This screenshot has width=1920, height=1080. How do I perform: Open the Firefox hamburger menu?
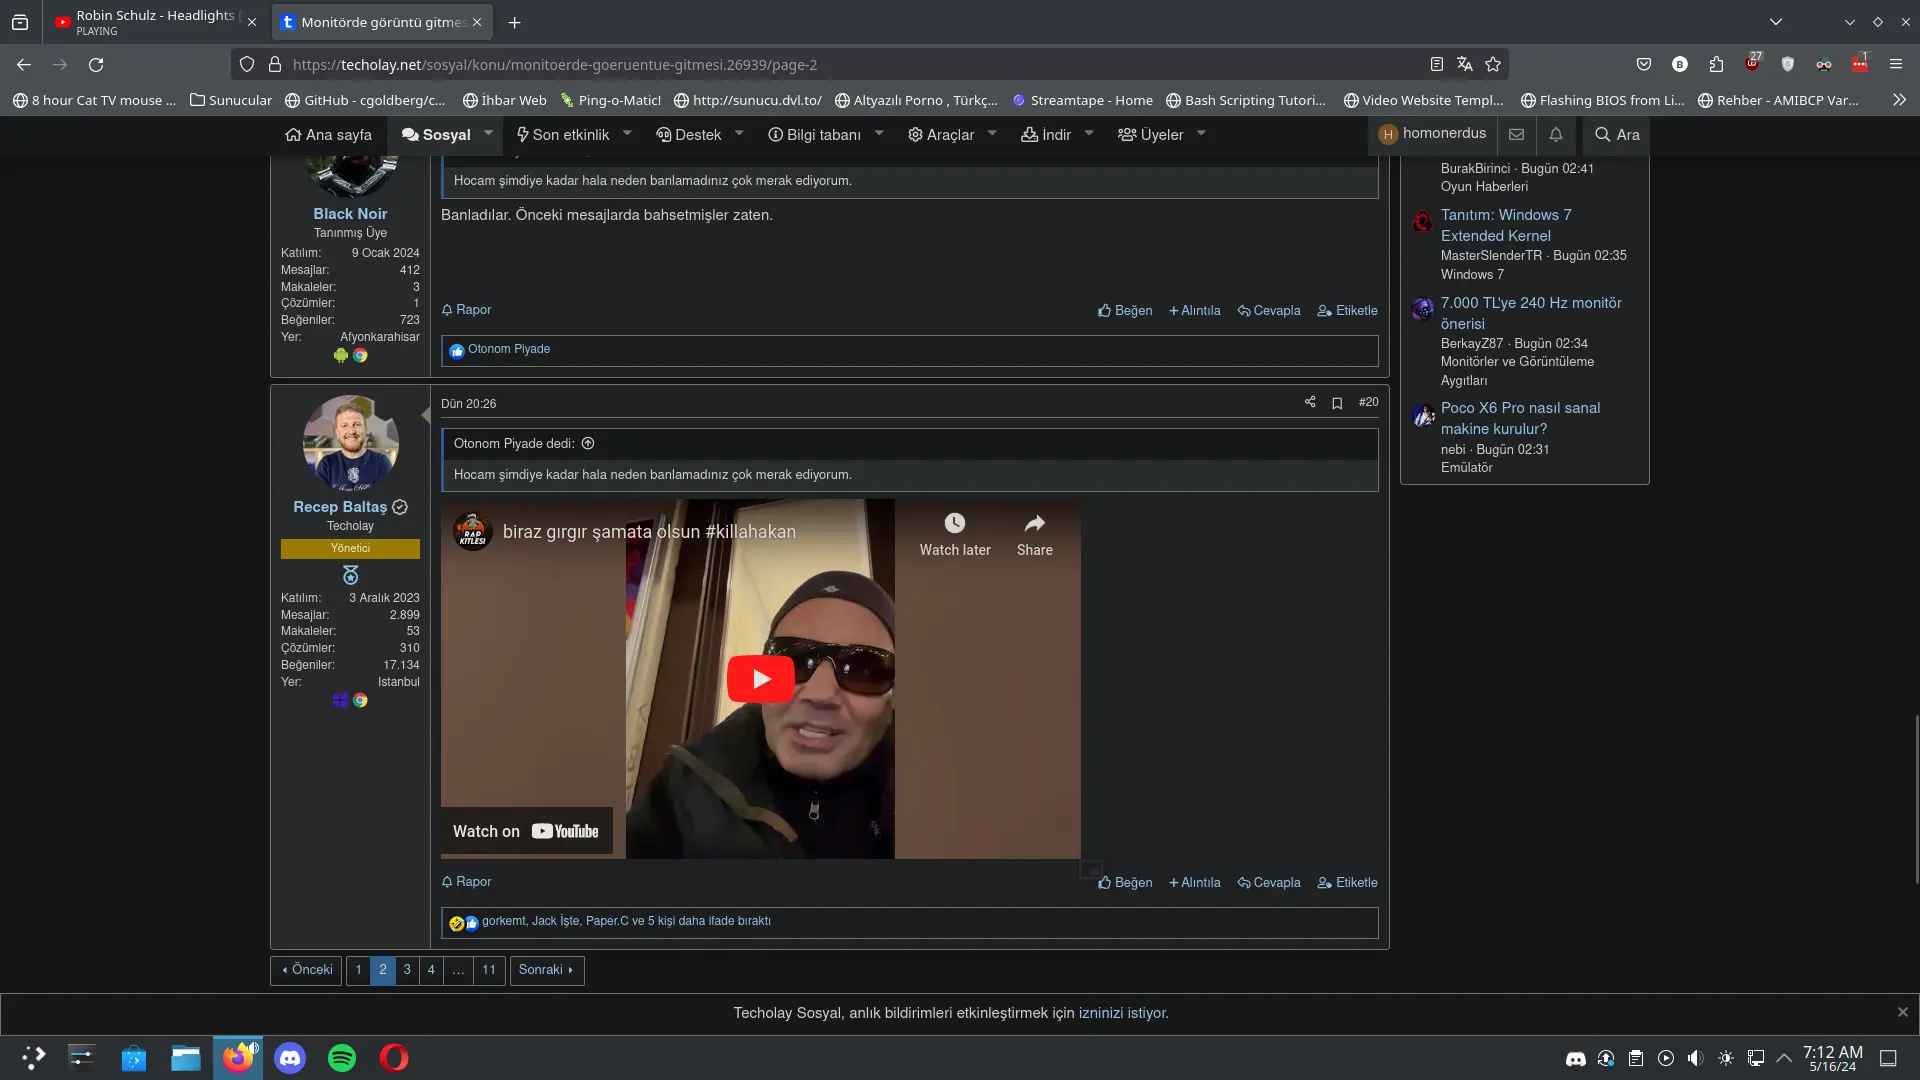click(x=1895, y=64)
